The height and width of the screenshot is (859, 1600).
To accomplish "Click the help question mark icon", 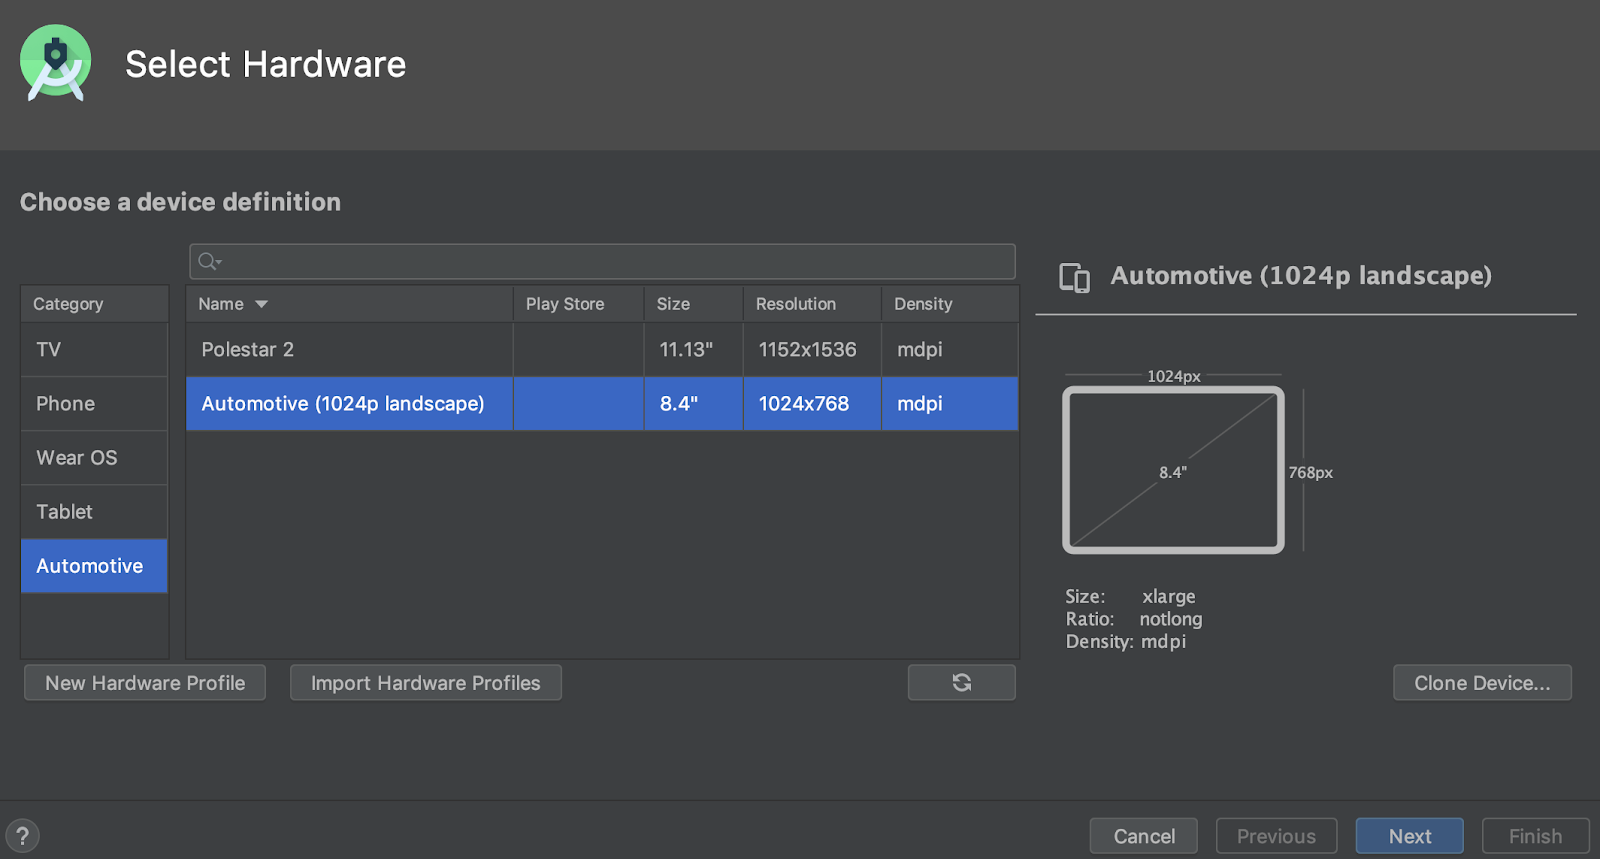I will 22,836.
